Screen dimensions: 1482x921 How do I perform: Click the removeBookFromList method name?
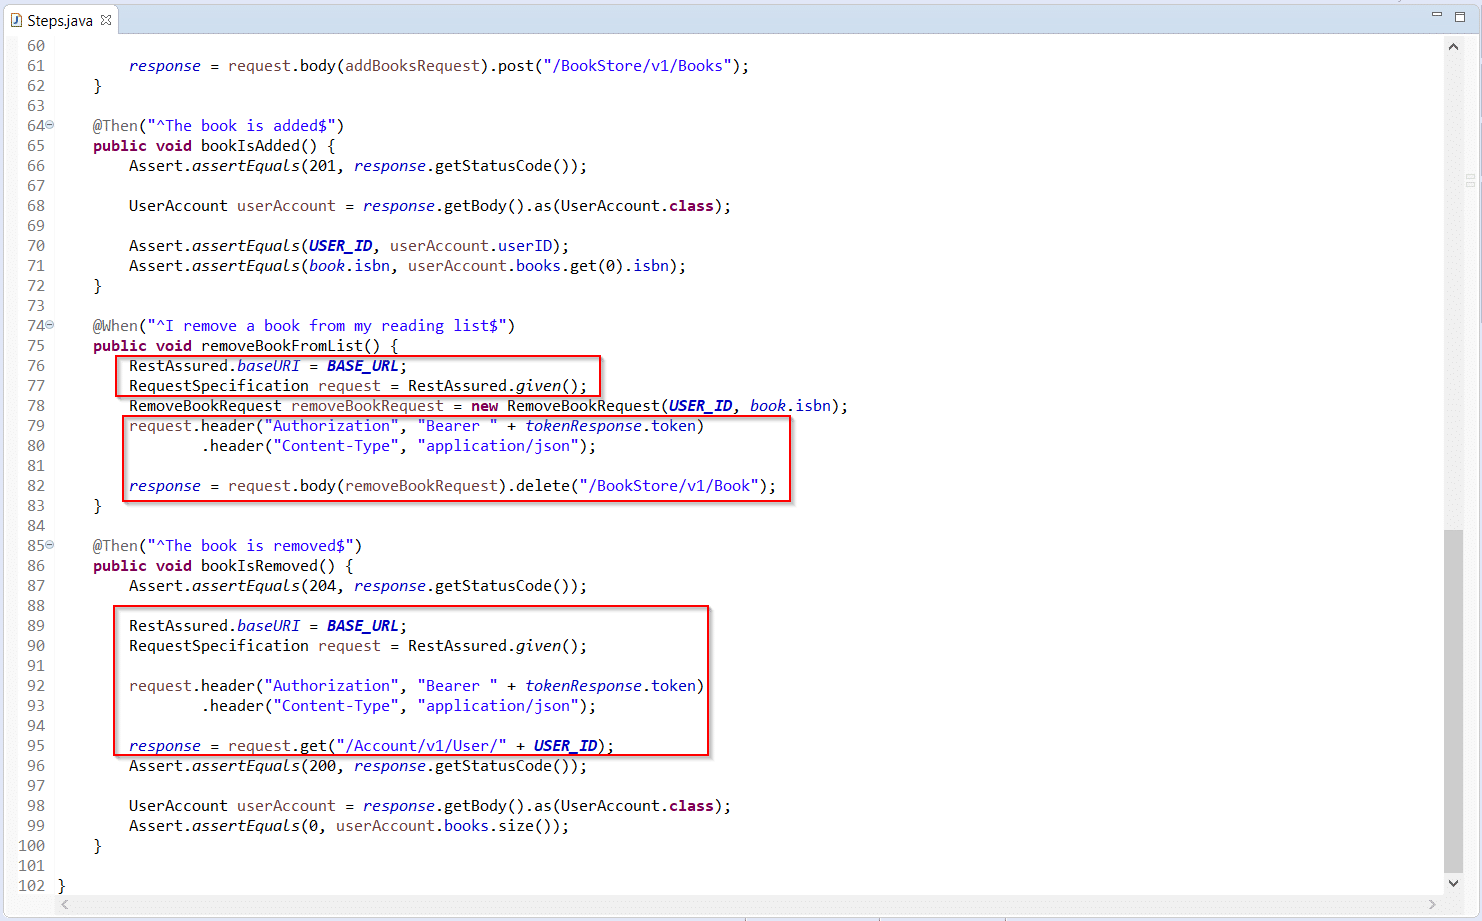pyautogui.click(x=282, y=346)
